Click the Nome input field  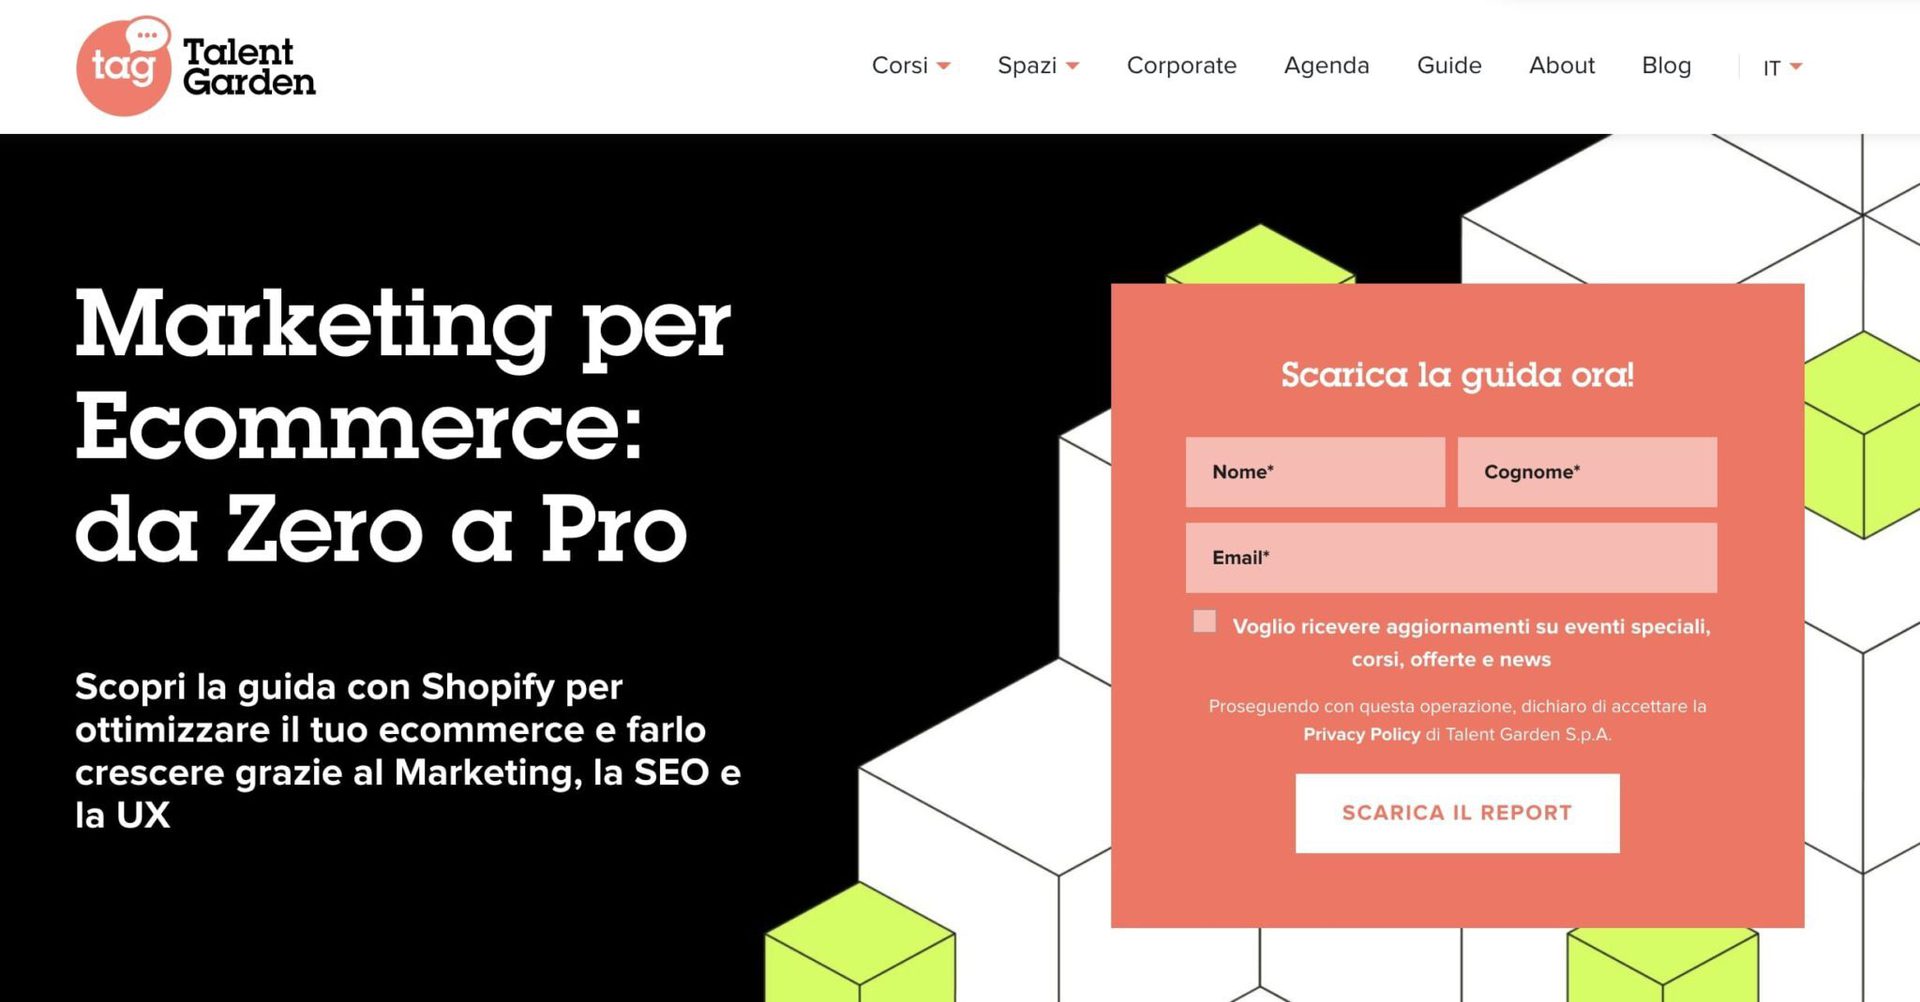(x=1315, y=472)
